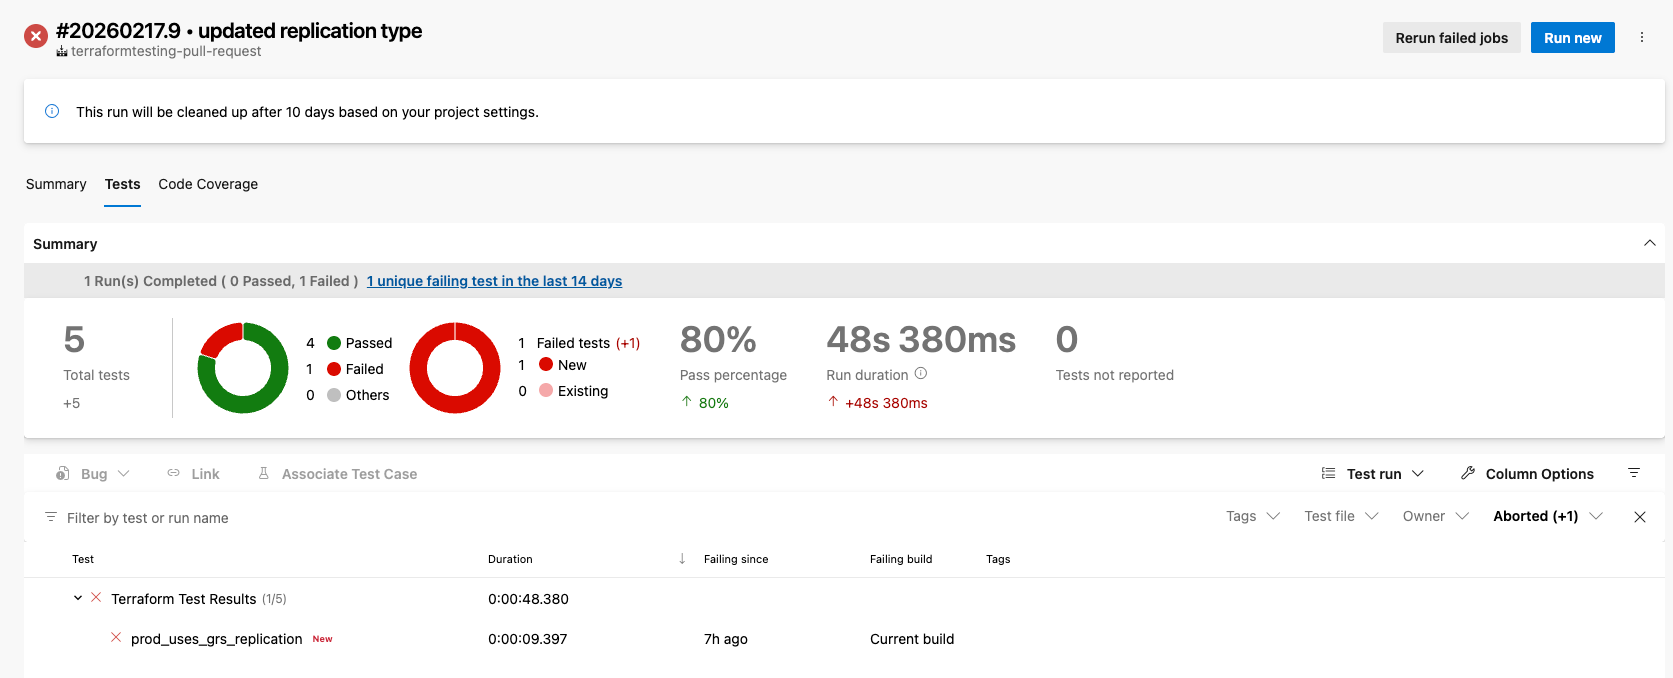Viewport: 1673px width, 678px height.
Task: Click the Test run grouping list icon
Action: [1328, 473]
